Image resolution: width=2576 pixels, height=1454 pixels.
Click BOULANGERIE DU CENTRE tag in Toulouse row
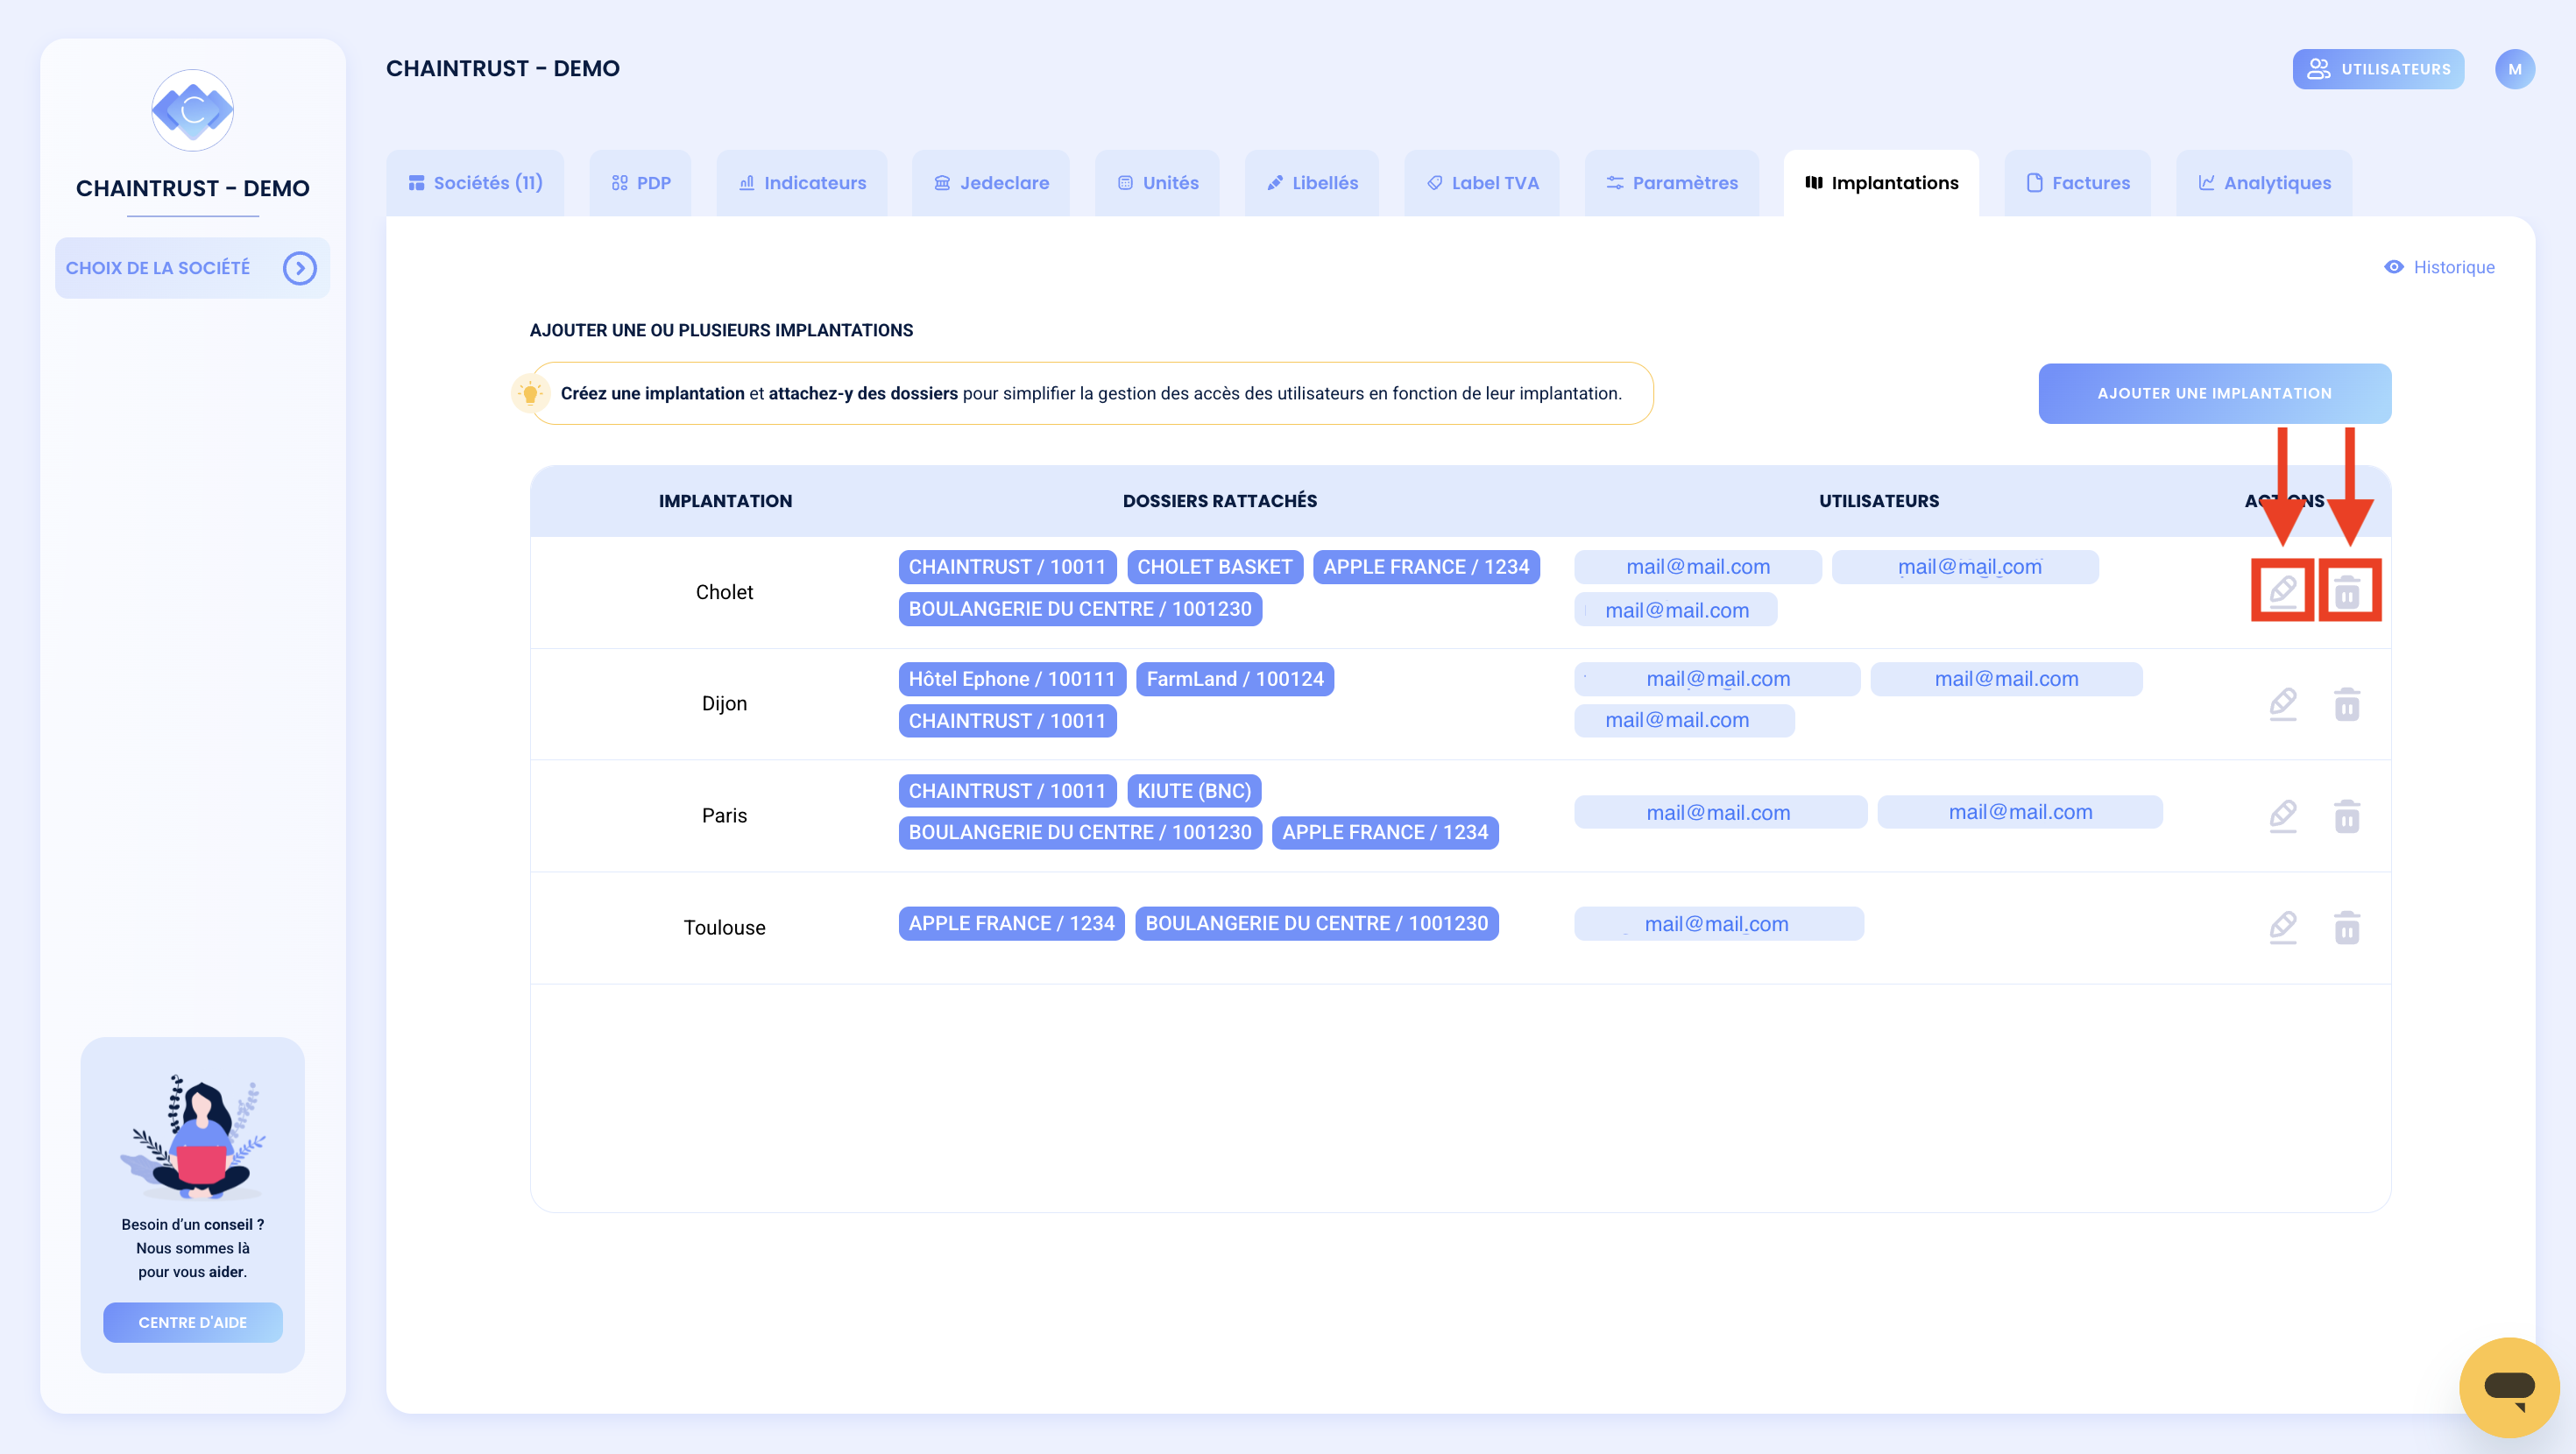click(x=1316, y=923)
